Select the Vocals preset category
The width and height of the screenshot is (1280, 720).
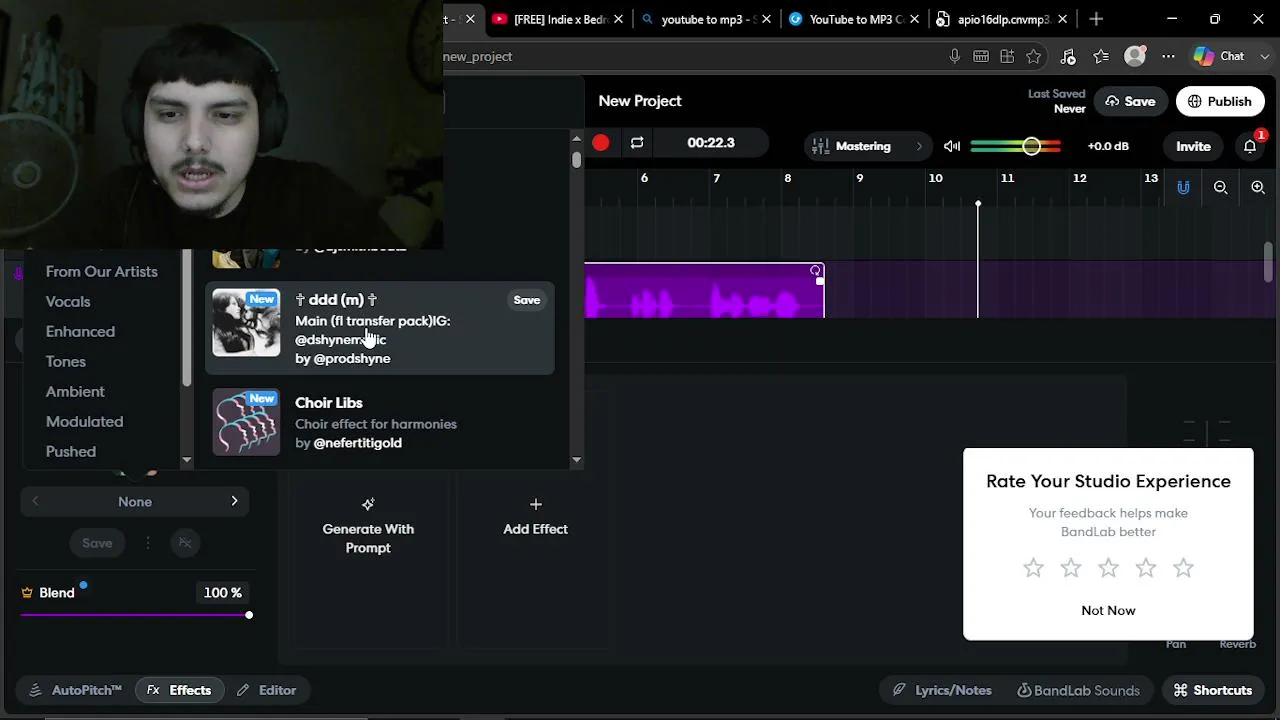tap(68, 301)
